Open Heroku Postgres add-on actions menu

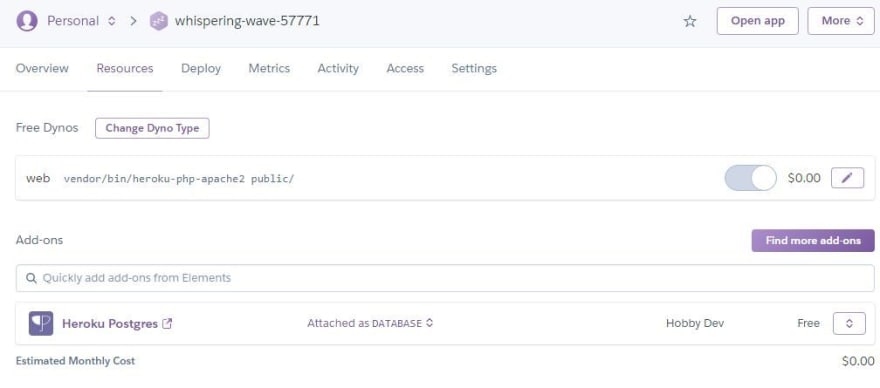tap(849, 323)
